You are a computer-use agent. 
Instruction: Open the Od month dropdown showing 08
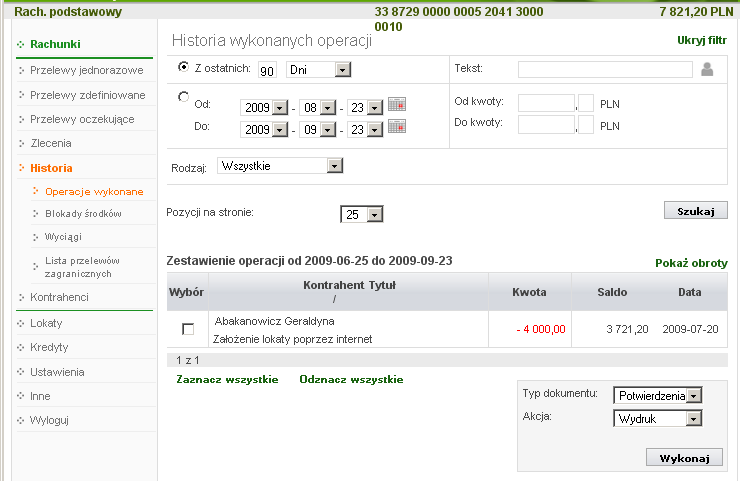point(318,108)
